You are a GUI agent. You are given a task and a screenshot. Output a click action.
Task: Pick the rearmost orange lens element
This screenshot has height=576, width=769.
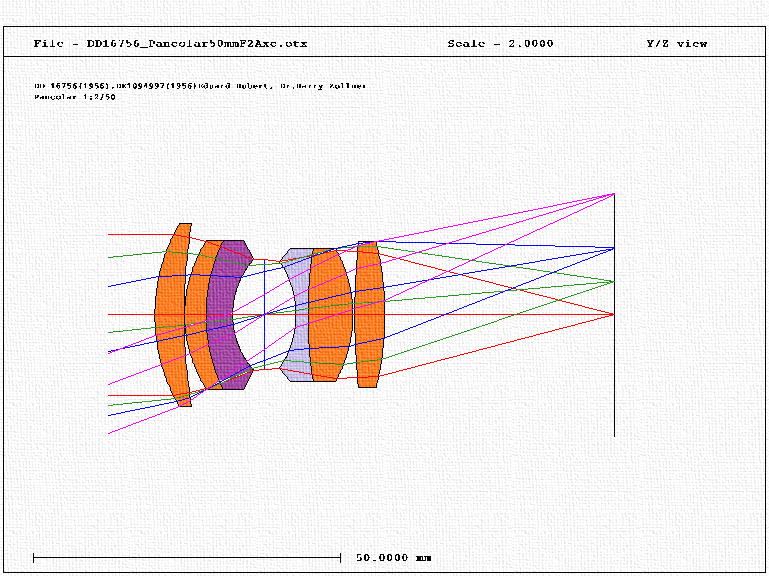(x=369, y=314)
